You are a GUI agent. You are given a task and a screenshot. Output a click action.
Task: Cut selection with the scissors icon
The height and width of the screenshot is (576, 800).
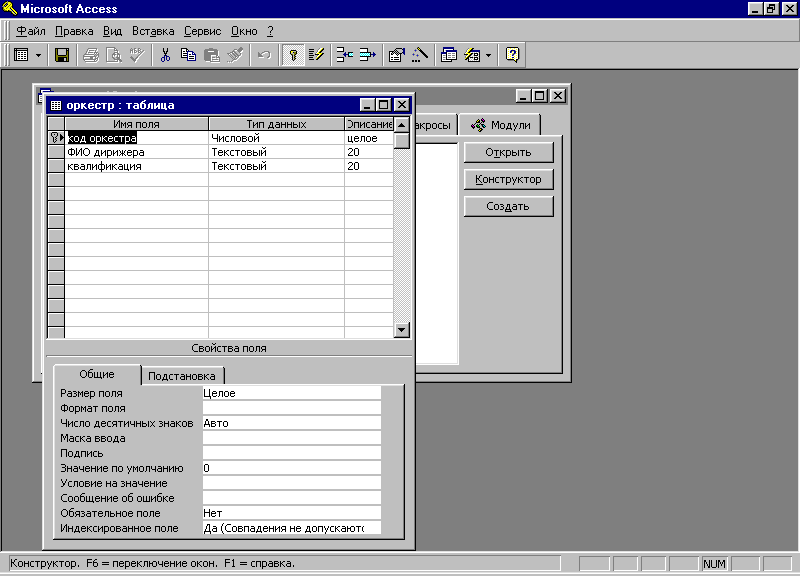pos(165,55)
